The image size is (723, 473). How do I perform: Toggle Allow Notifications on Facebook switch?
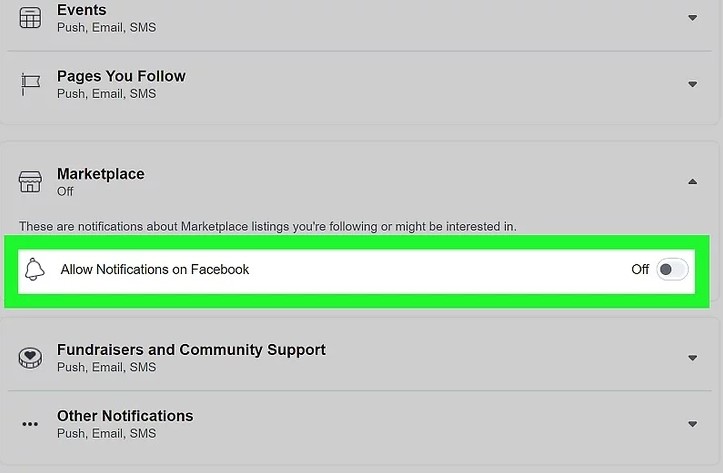tap(672, 269)
